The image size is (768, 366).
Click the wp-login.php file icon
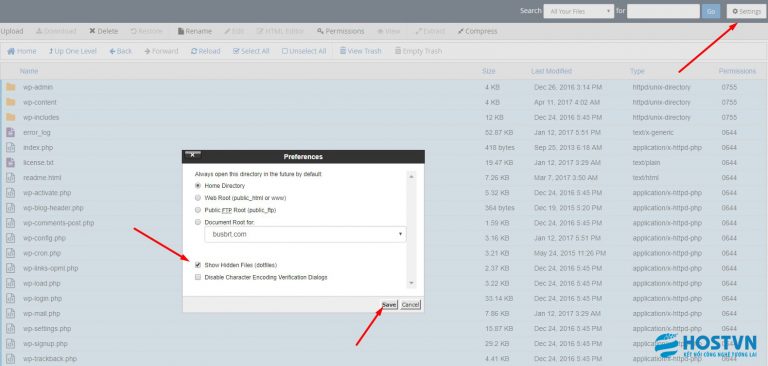[11, 298]
